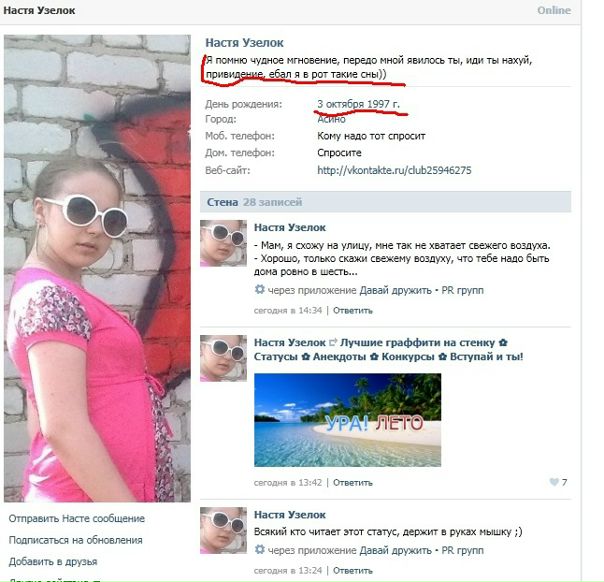Click gear icon on the 13:24 post
Image resolution: width=604 pixels, height=582 pixels.
pyautogui.click(x=260, y=549)
